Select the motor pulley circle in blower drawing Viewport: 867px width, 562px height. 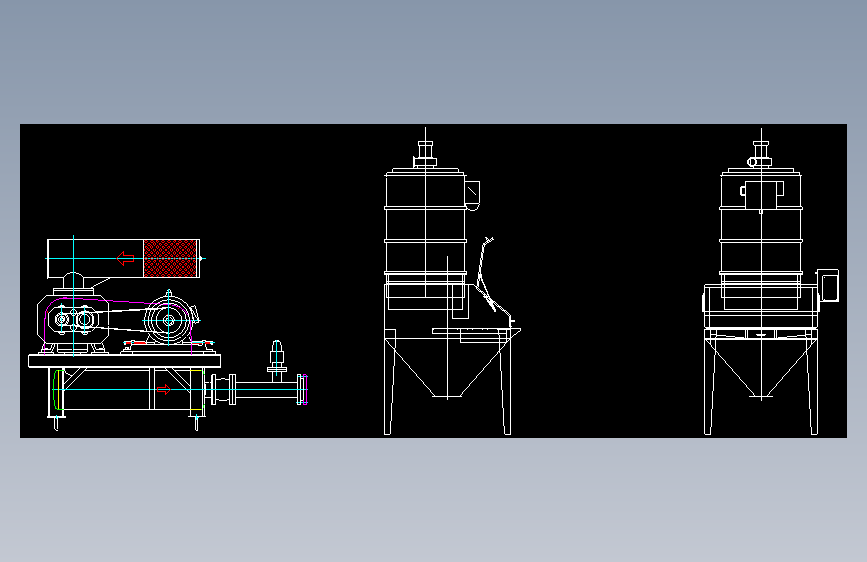[168, 320]
